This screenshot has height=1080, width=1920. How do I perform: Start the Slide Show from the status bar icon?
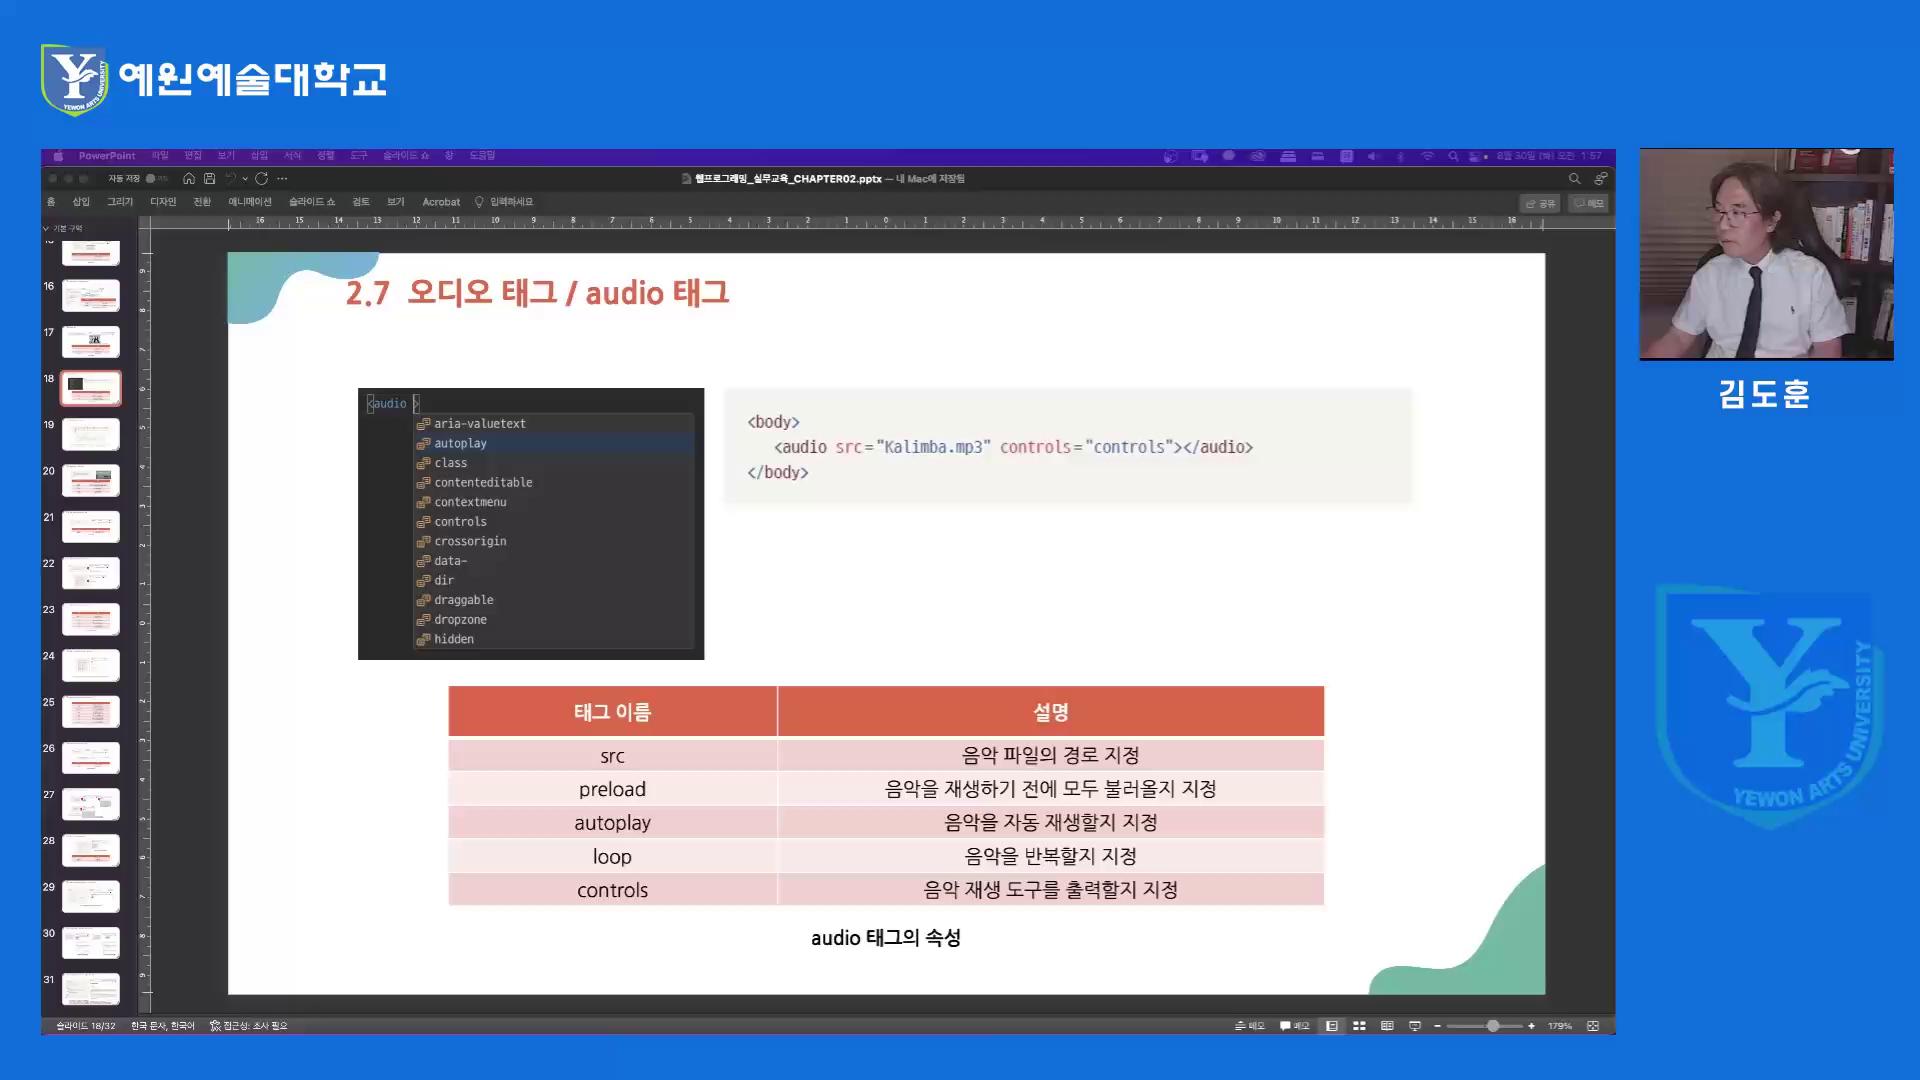point(1414,1026)
